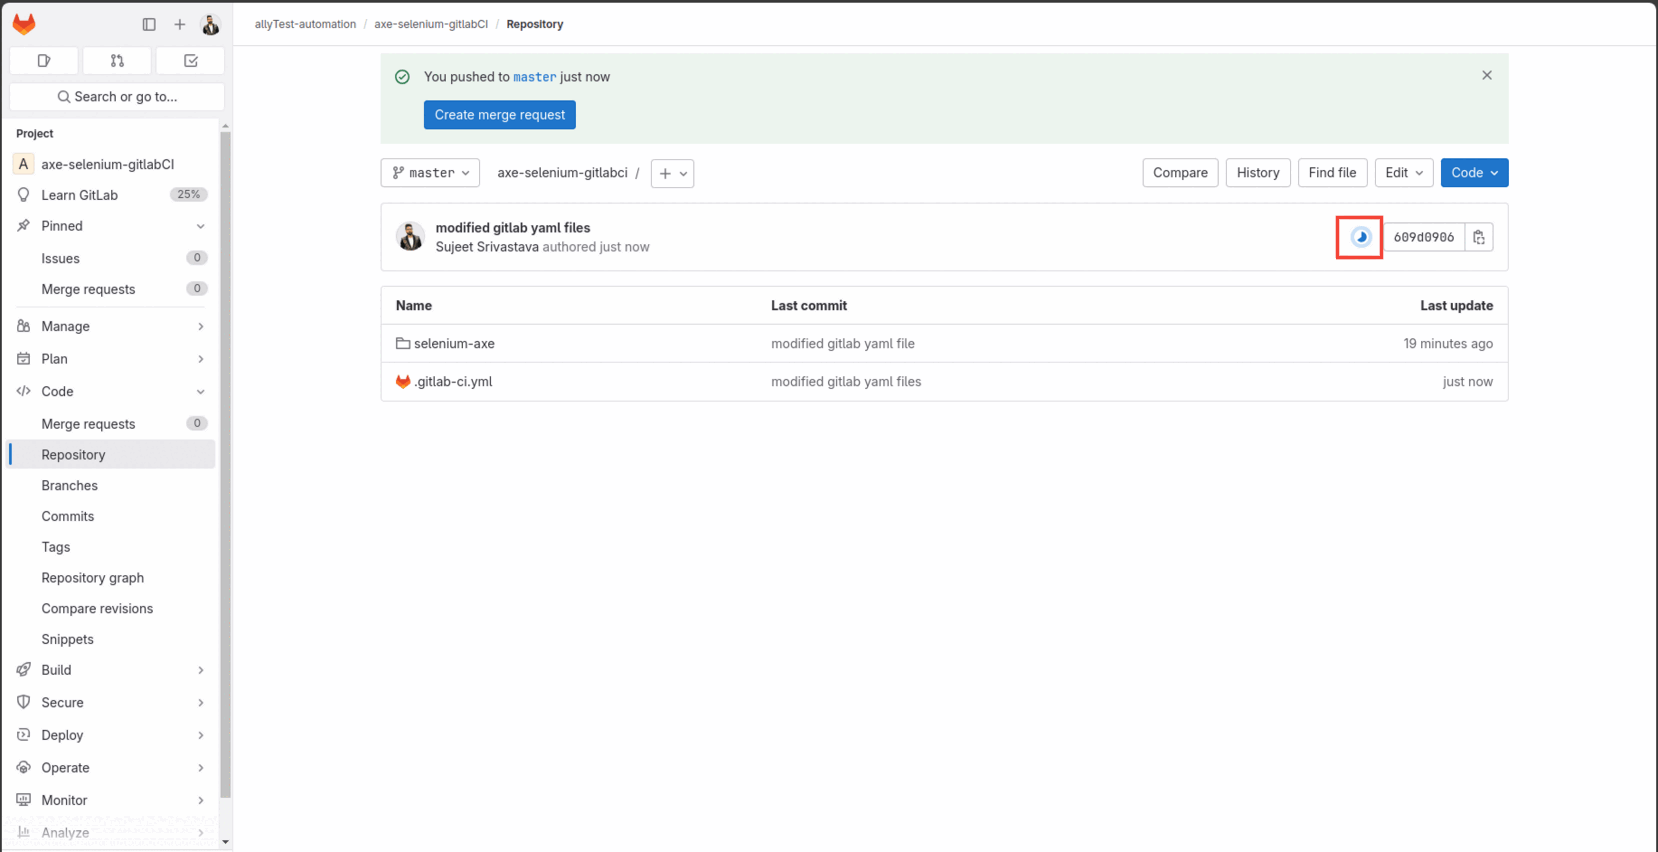
Task: Open selenium-axe last commit message
Action: [843, 343]
